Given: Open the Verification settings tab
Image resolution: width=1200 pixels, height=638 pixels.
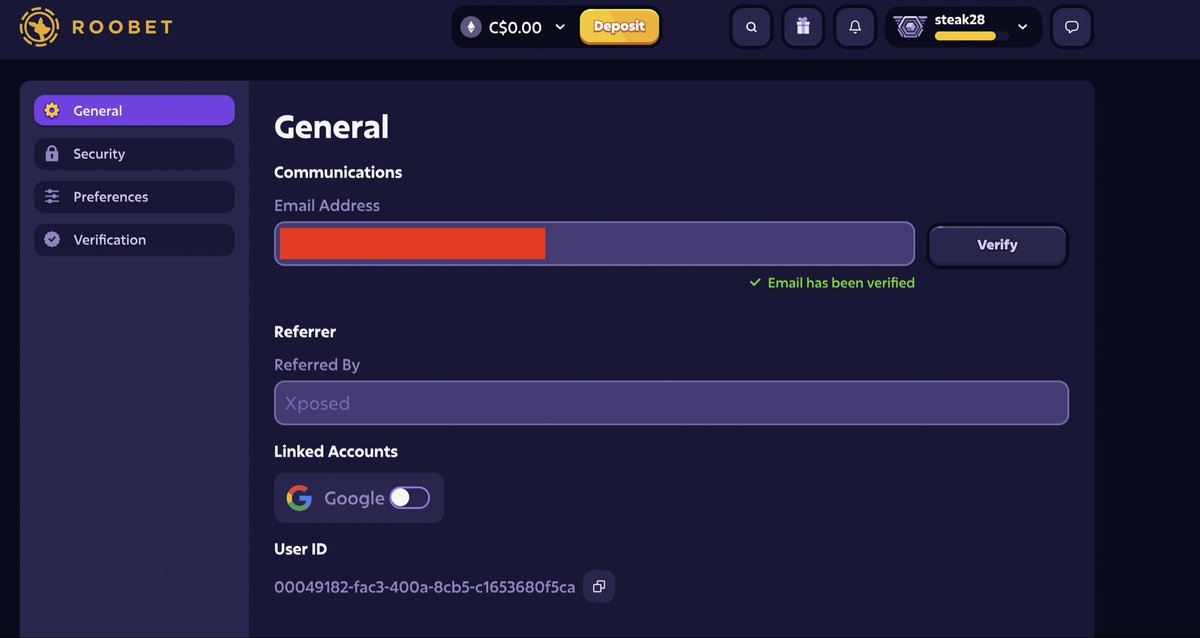Looking at the screenshot, I should [134, 240].
